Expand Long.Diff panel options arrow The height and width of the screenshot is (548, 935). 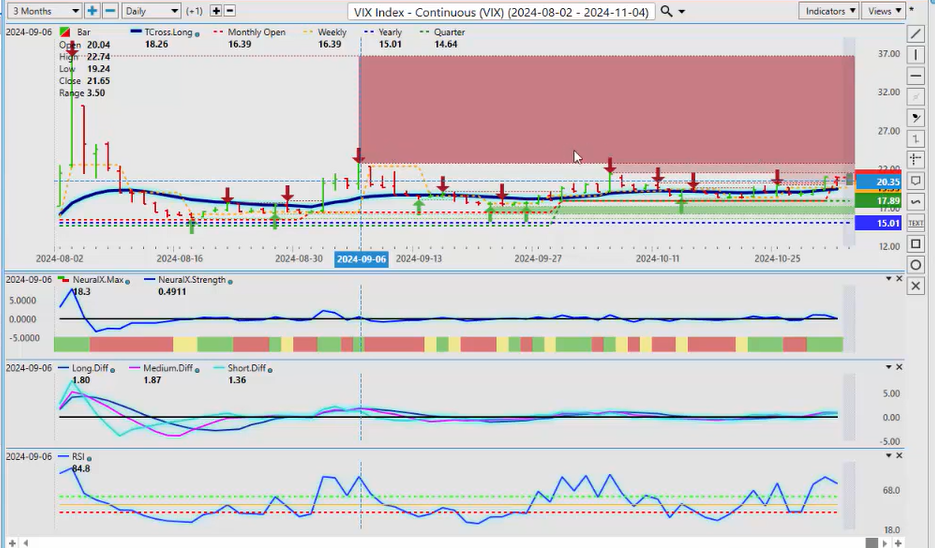click(888, 367)
